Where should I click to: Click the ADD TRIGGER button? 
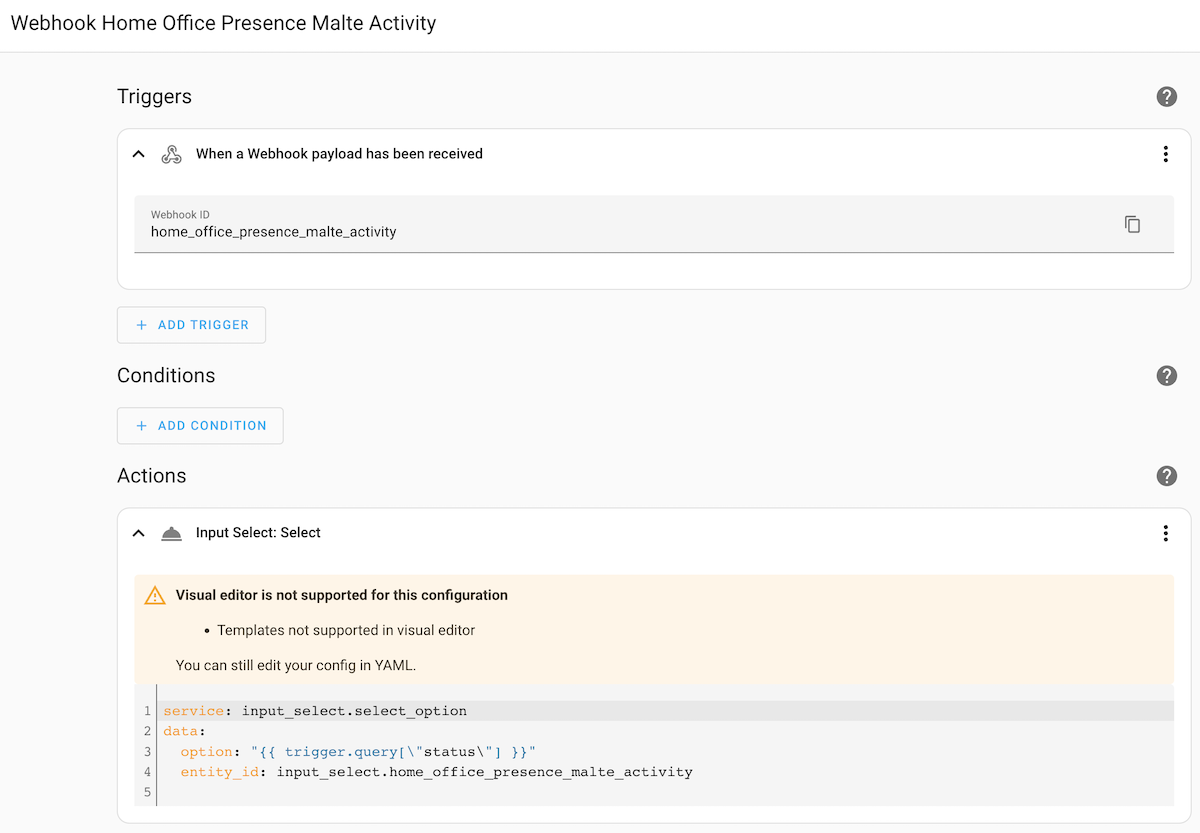(x=191, y=324)
